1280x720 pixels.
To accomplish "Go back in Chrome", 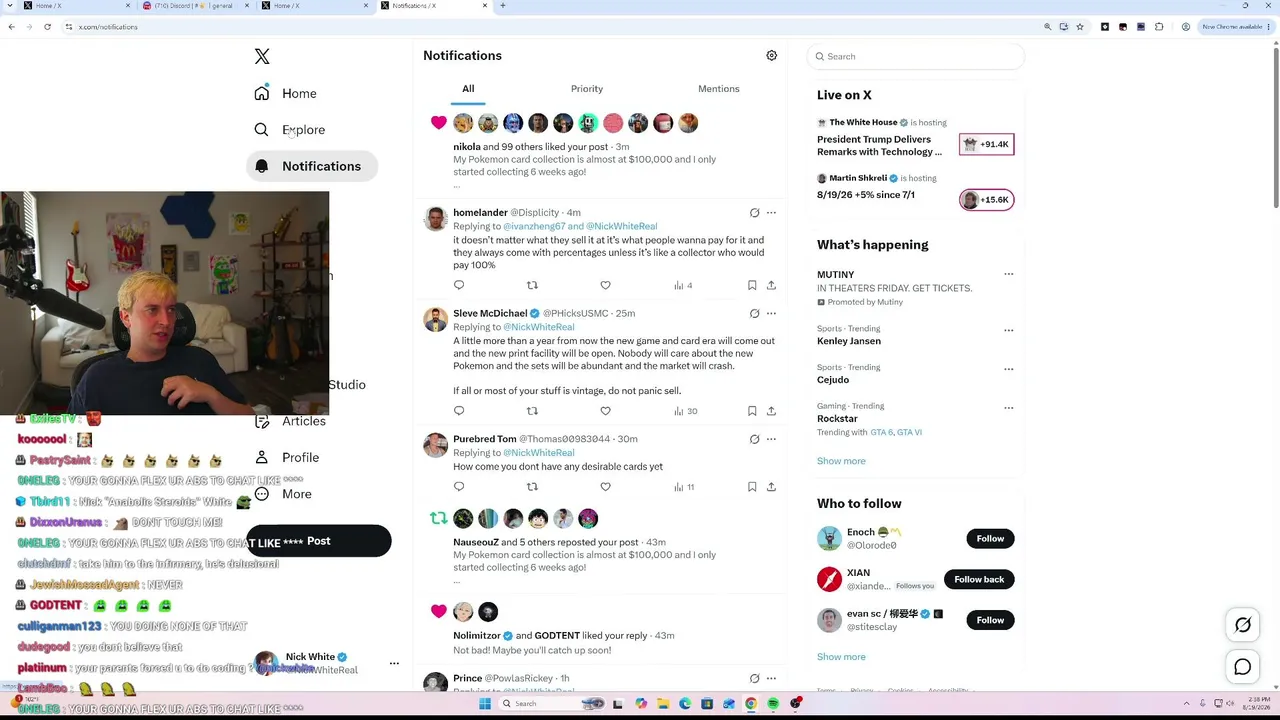I will (x=11, y=27).
